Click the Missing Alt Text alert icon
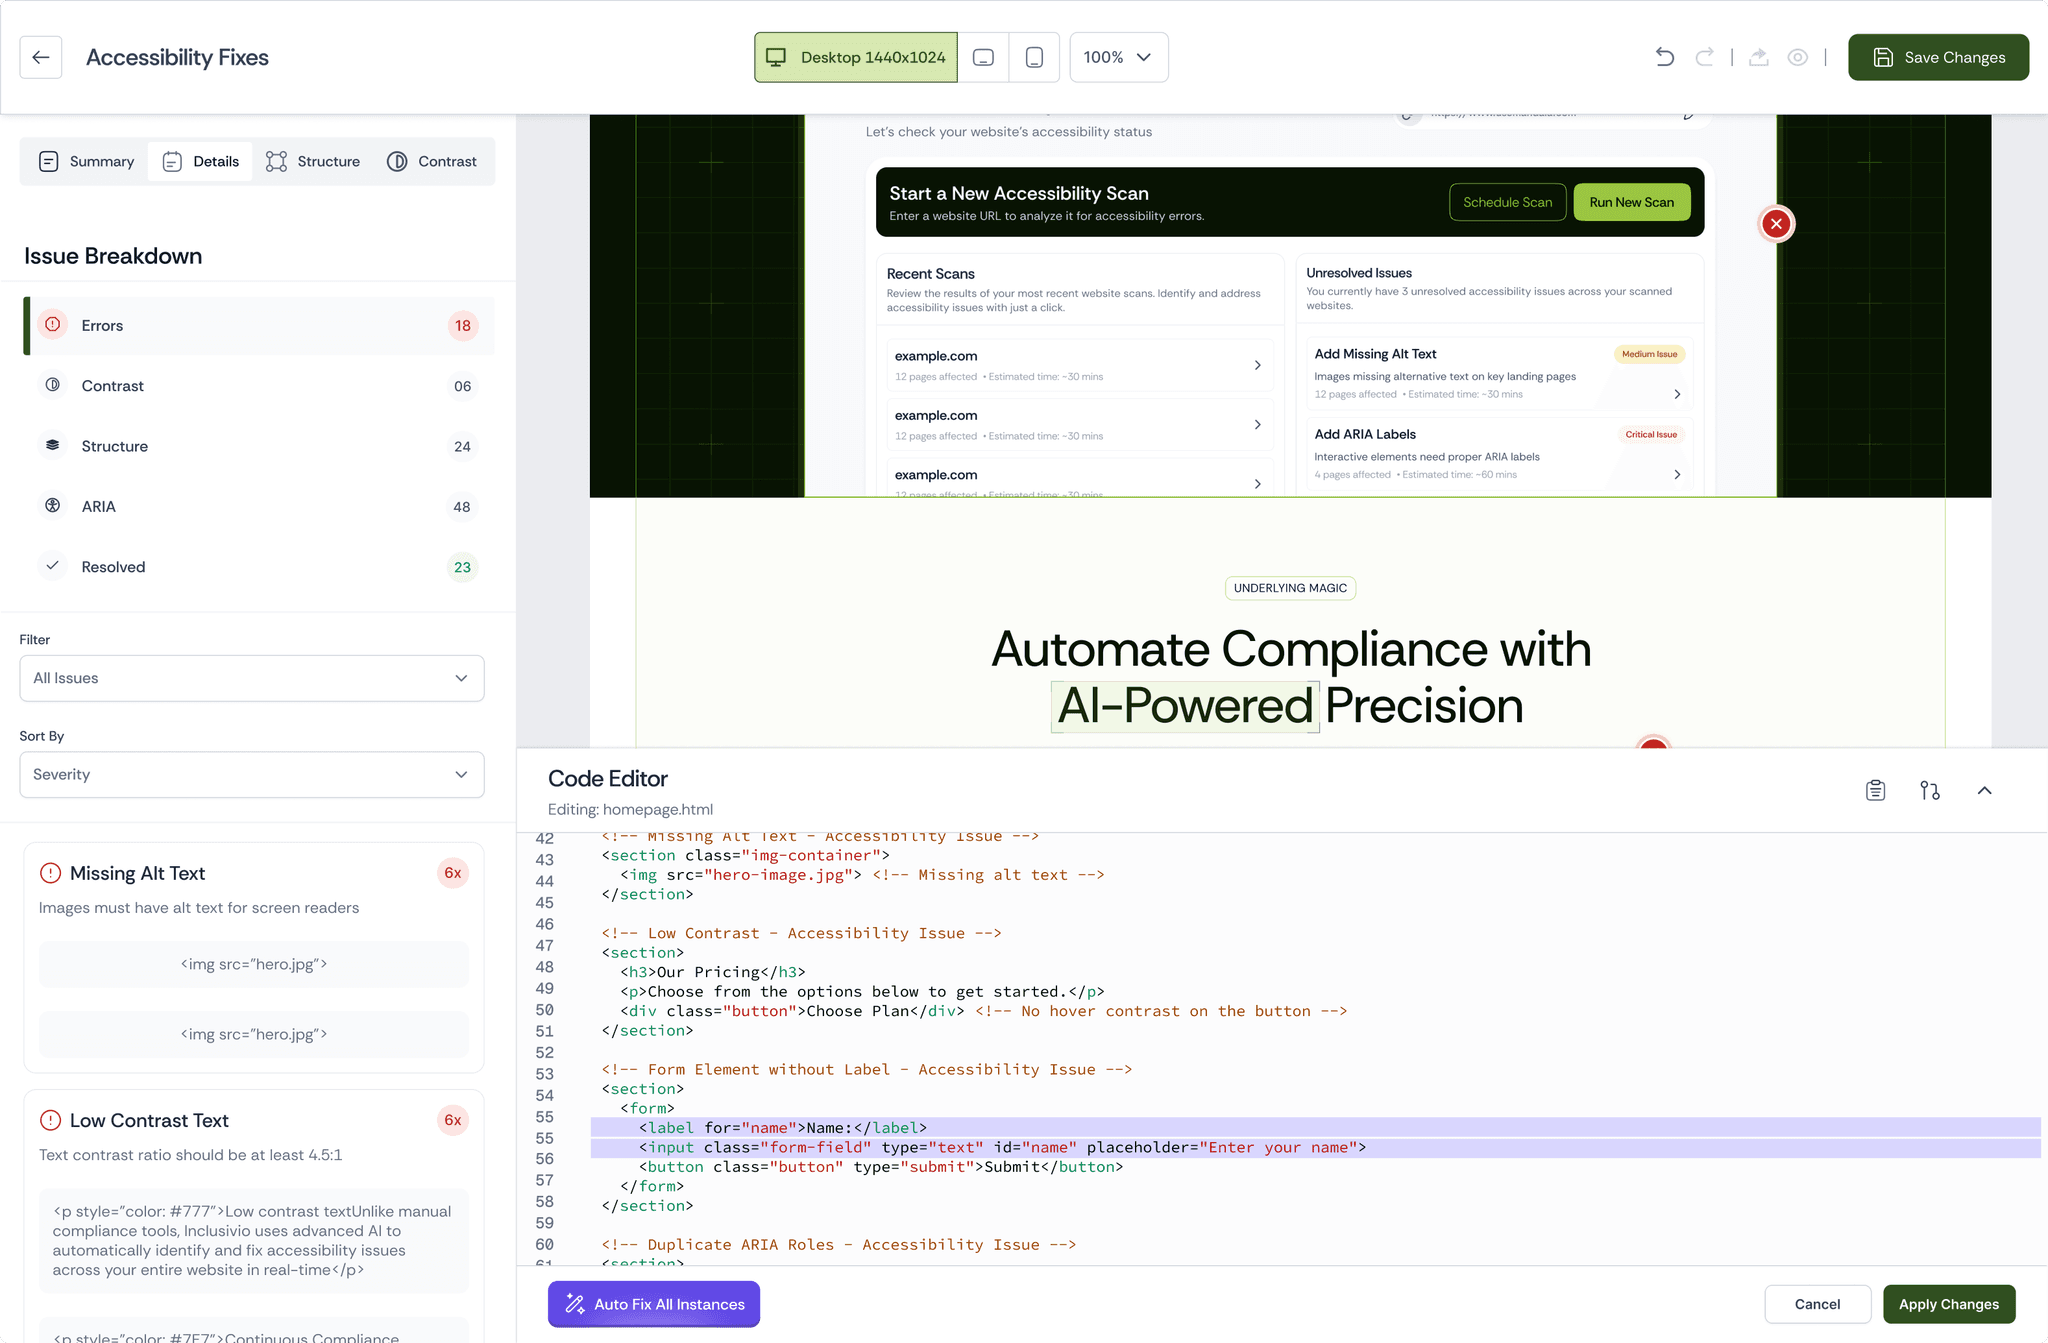Screen dimensions: 2048x1343 pos(50,873)
